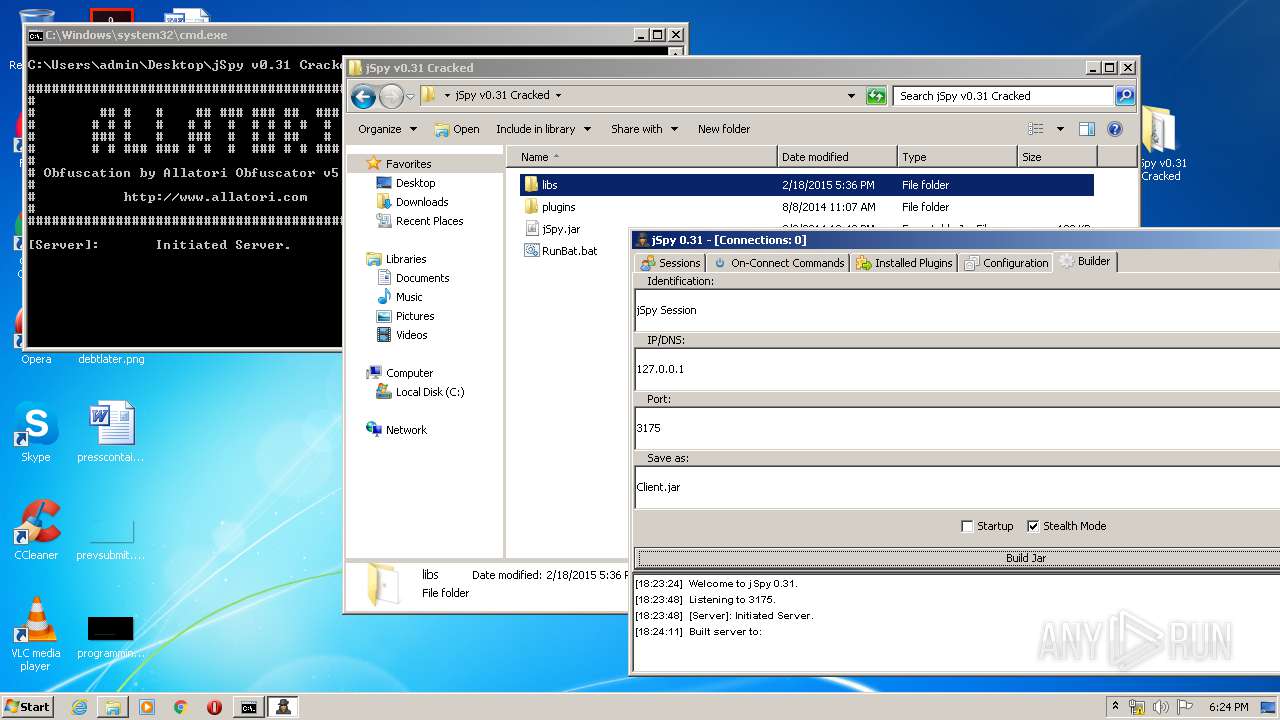The width and height of the screenshot is (1280, 720).
Task: Select the libs folder in Explorer
Action: (x=806, y=185)
